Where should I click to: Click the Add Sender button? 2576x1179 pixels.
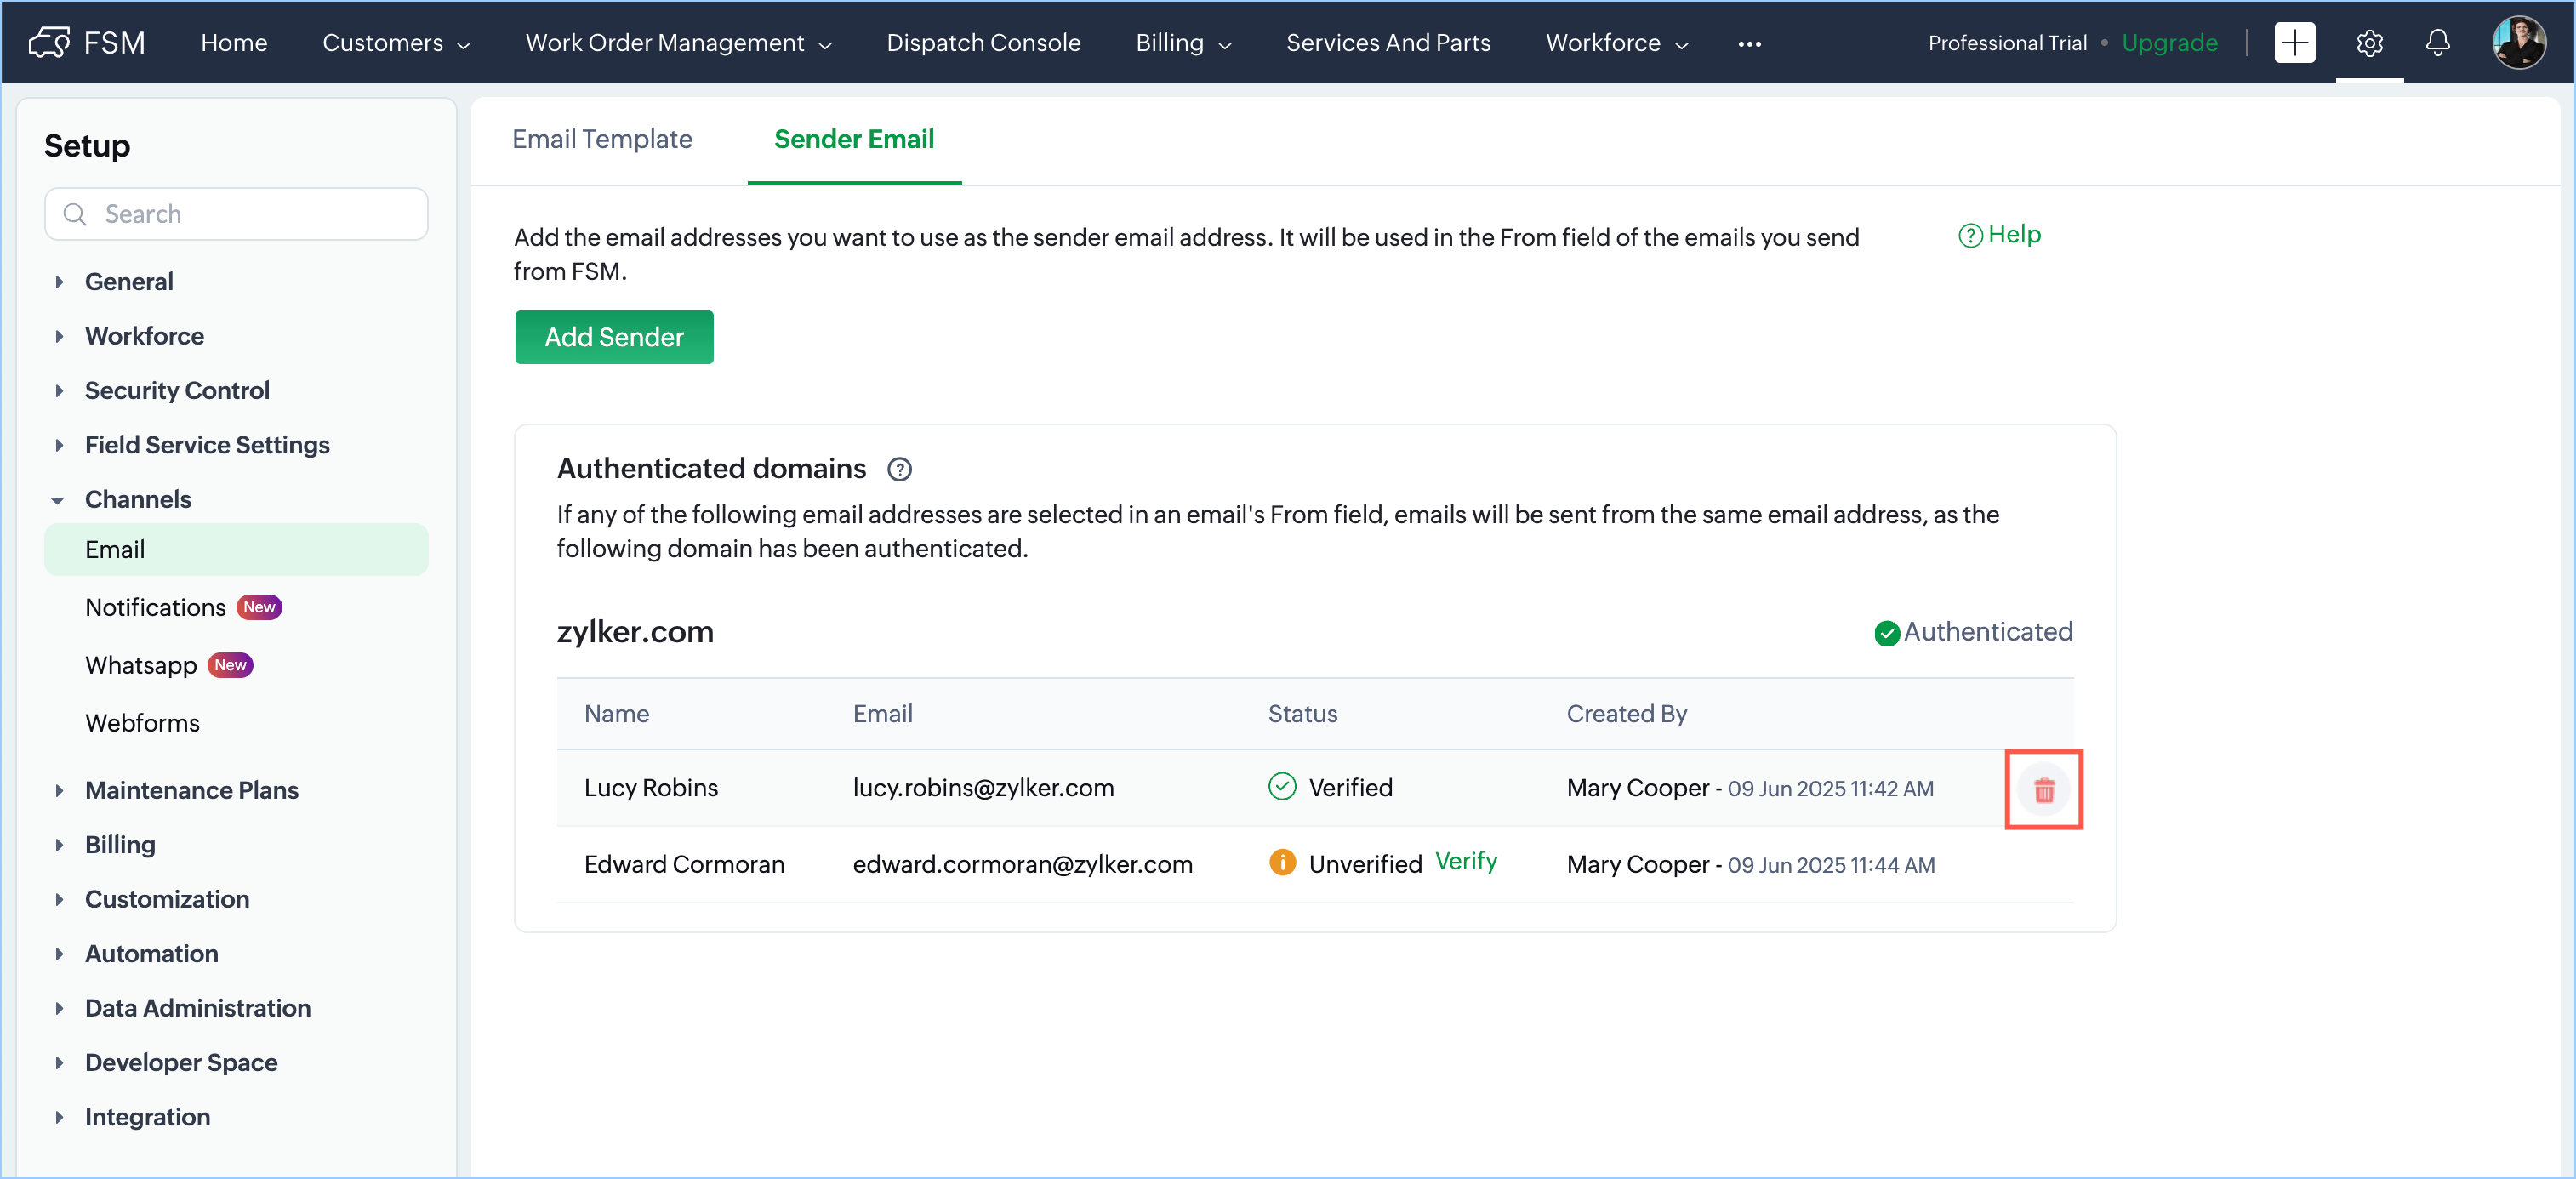click(x=613, y=337)
